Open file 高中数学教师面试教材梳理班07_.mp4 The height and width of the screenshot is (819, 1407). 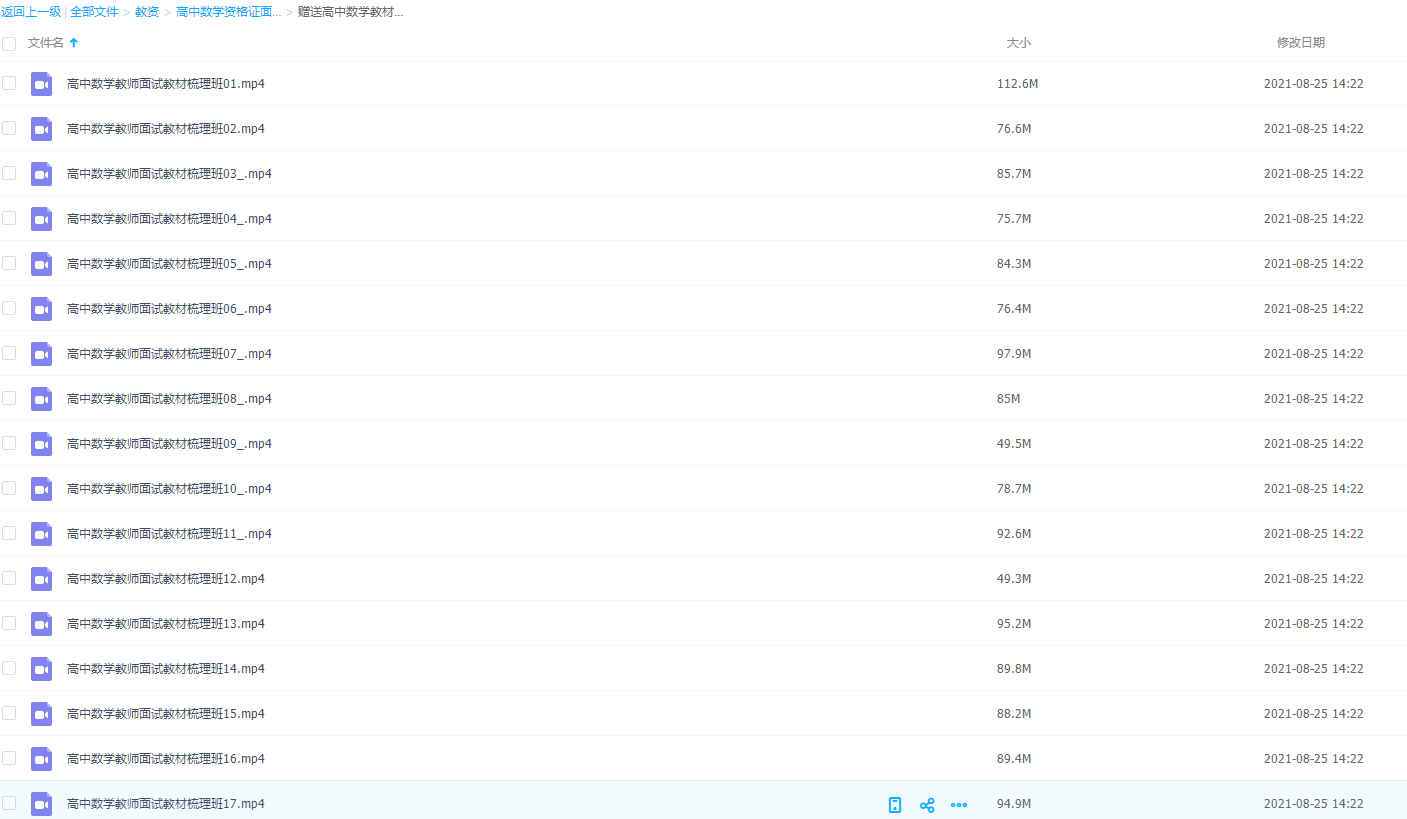pyautogui.click(x=169, y=354)
